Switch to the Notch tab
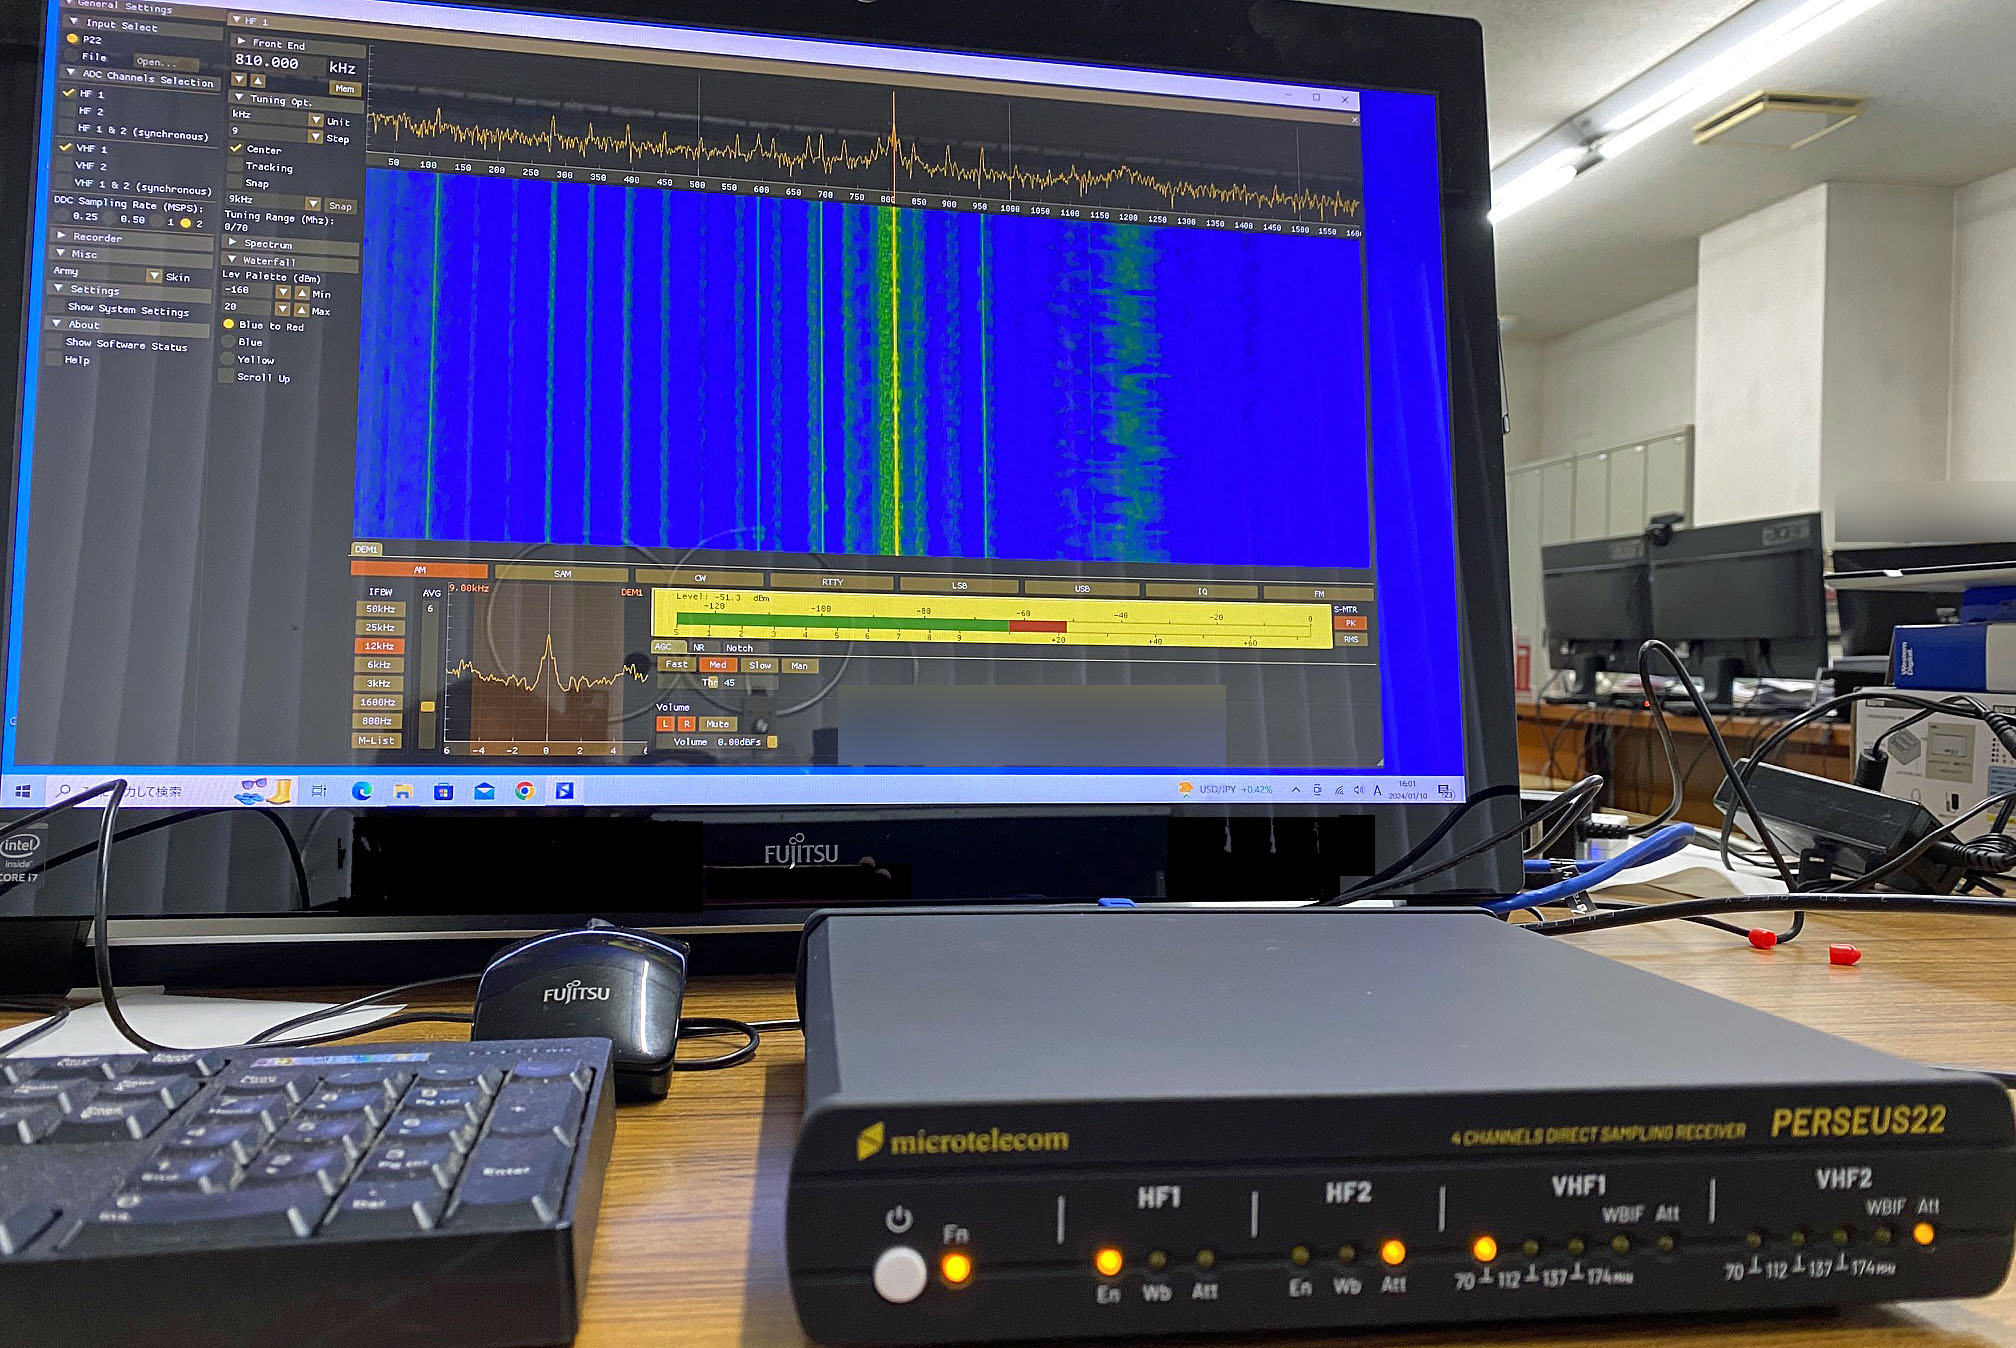This screenshot has width=2016, height=1348. (739, 648)
